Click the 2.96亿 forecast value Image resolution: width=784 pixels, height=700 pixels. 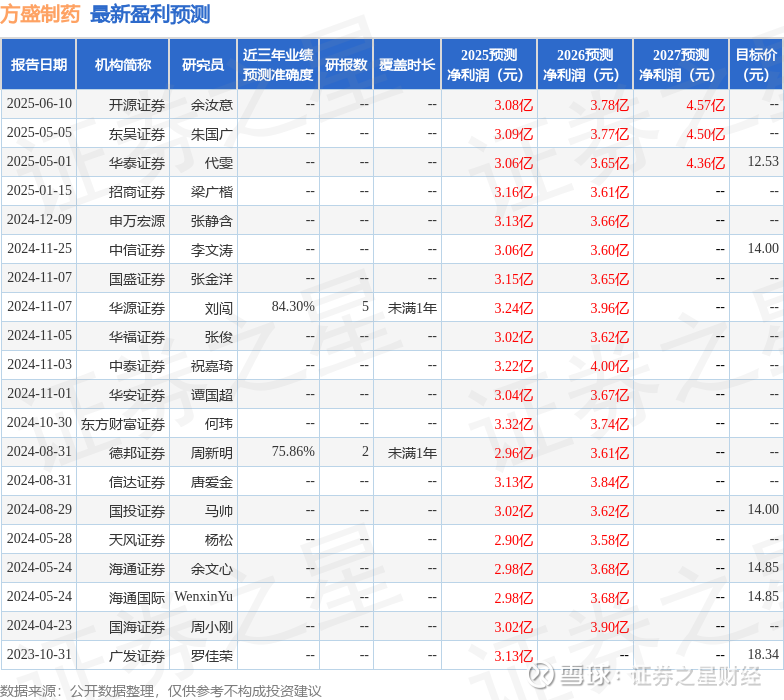pos(514,453)
